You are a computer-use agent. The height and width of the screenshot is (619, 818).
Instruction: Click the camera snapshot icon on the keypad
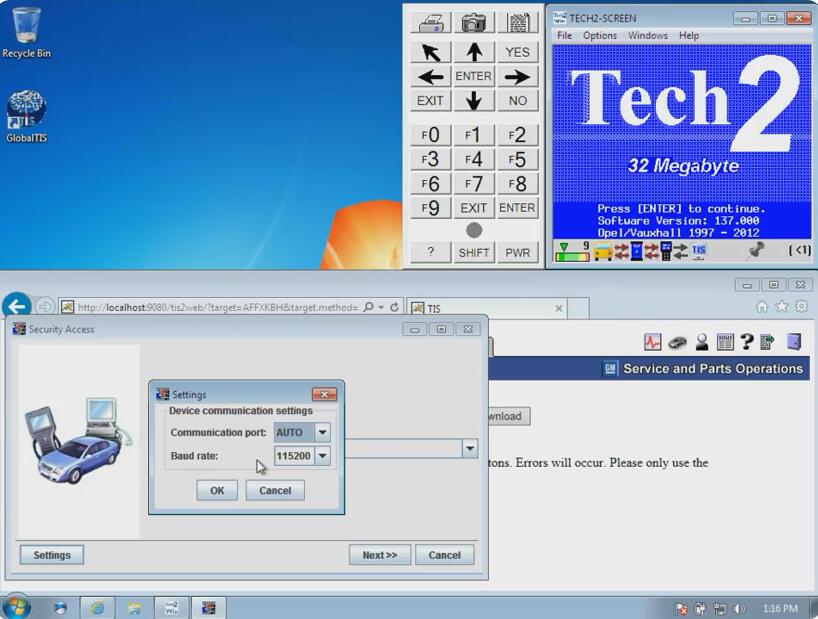[474, 23]
